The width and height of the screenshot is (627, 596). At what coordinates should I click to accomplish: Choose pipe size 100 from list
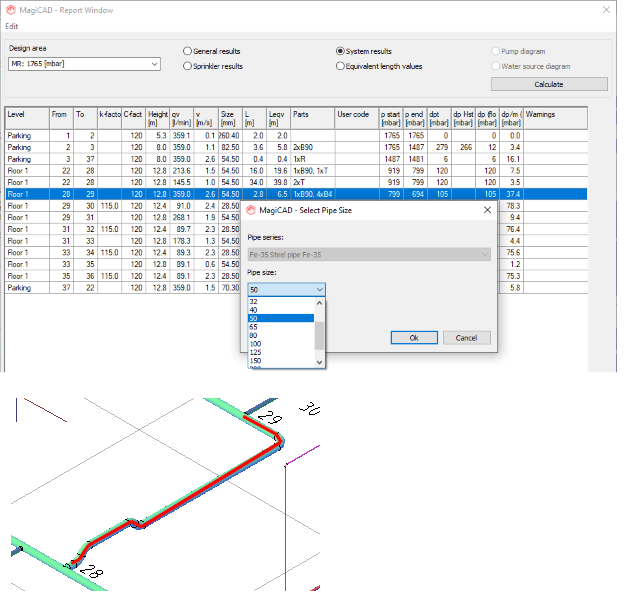click(281, 344)
